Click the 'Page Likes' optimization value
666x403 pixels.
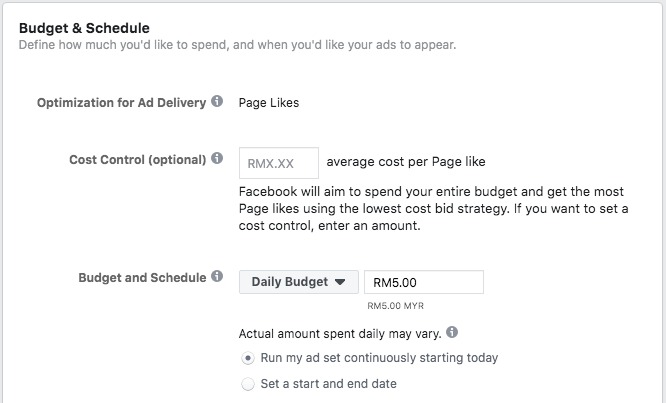(x=269, y=103)
